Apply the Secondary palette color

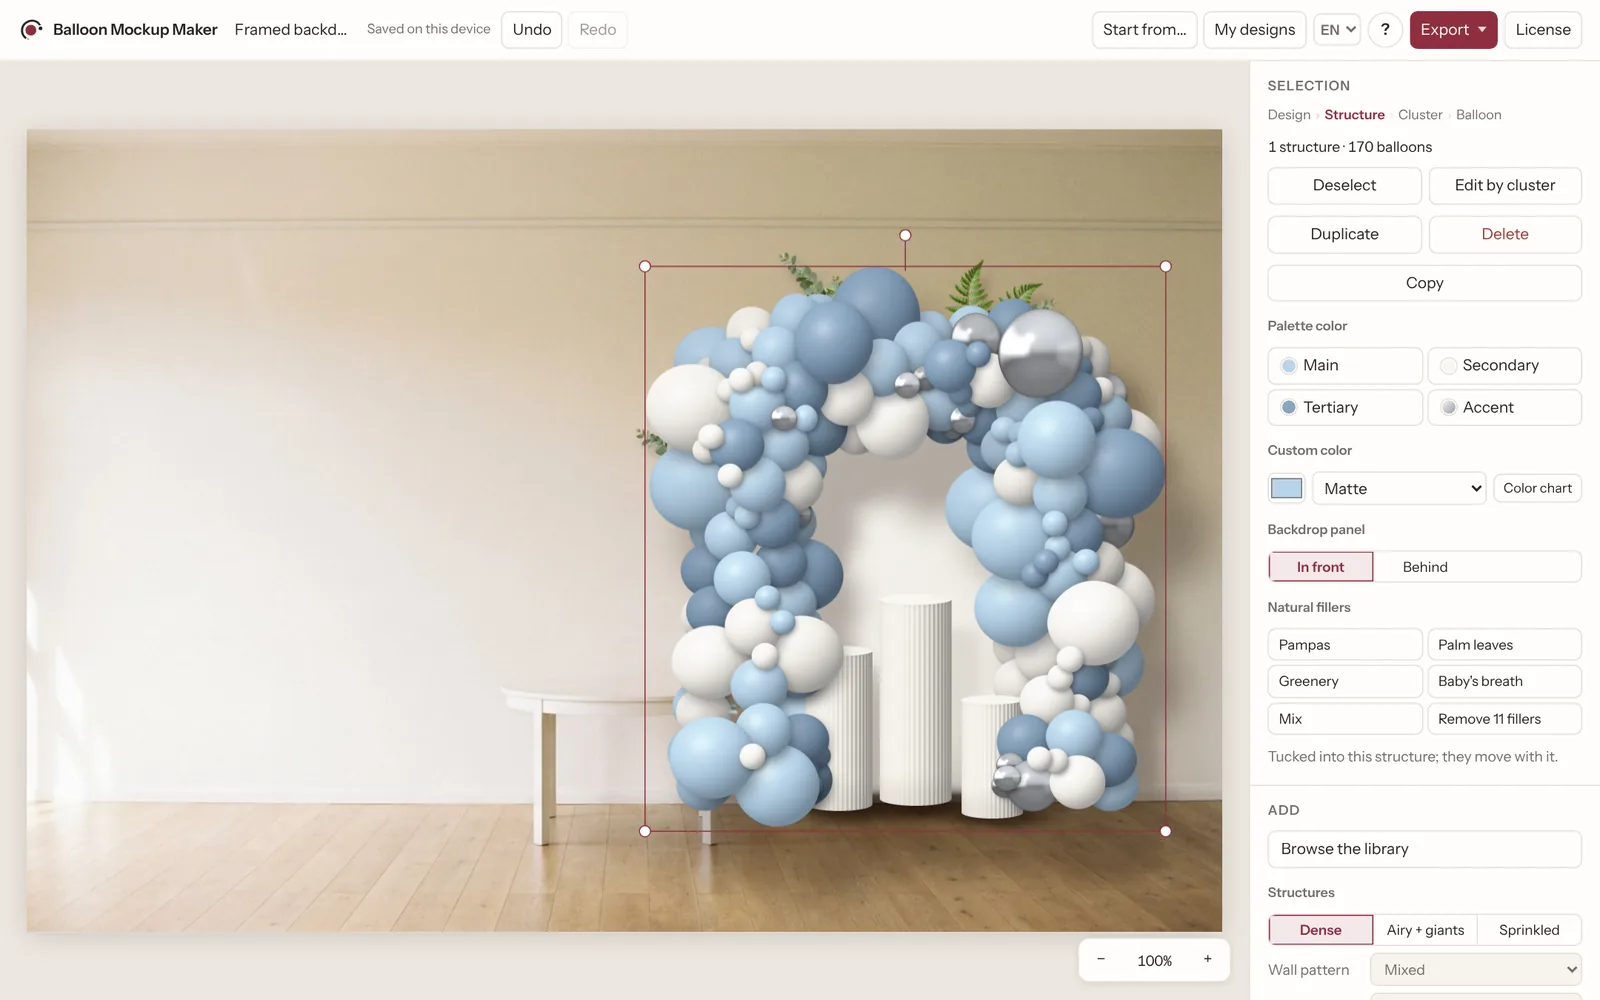[x=1504, y=366]
